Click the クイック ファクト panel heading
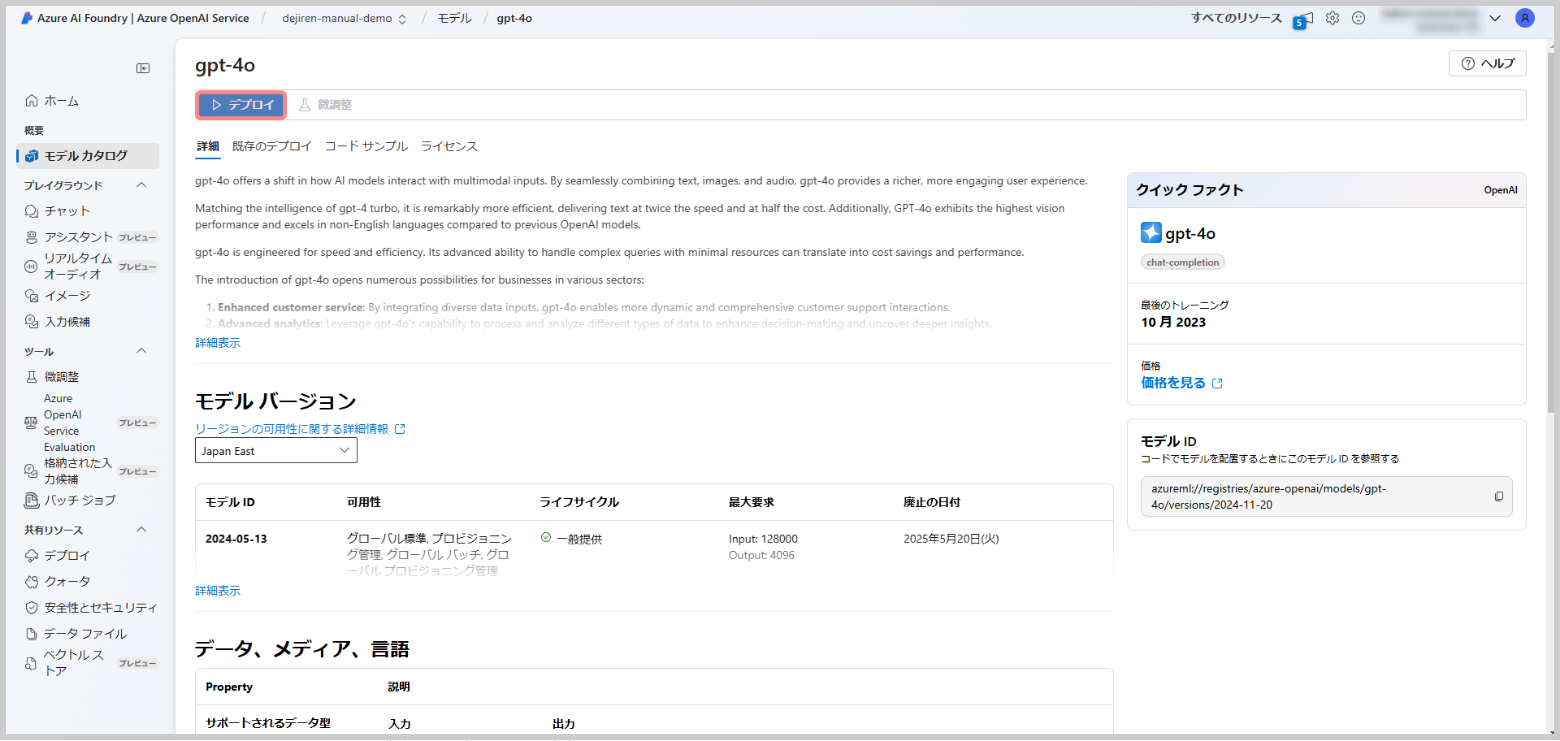The image size is (1560, 741). point(1190,190)
